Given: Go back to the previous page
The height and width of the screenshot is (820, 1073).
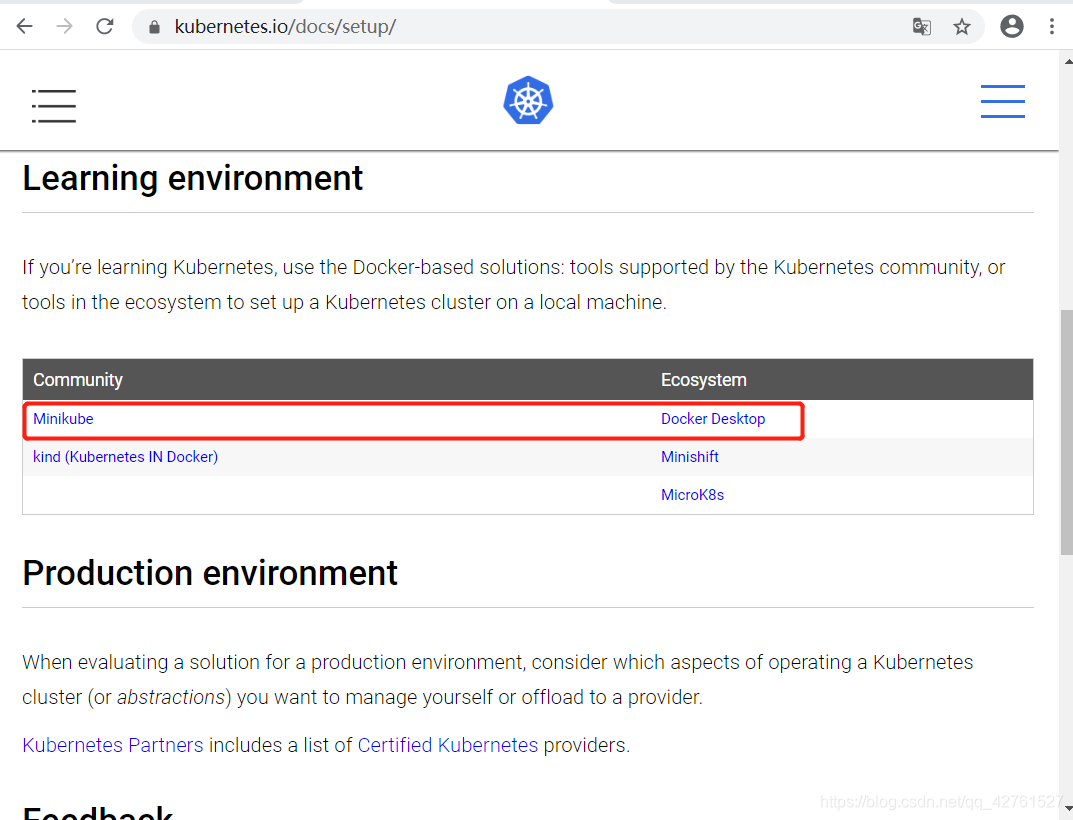Looking at the screenshot, I should coord(25,27).
